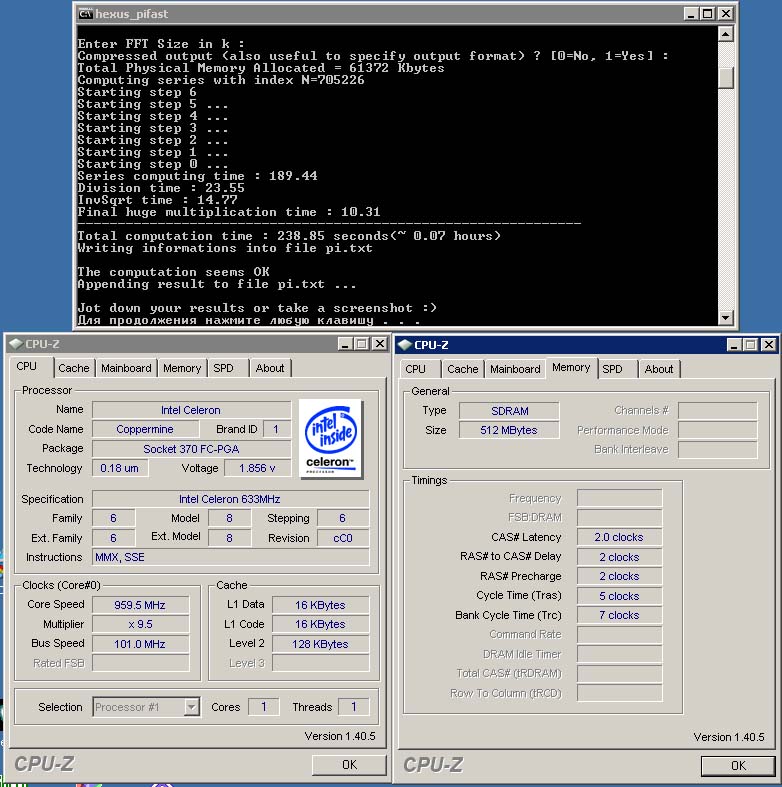Click the memory Size value '512 MBytes'
This screenshot has height=787, width=782.
coord(509,430)
